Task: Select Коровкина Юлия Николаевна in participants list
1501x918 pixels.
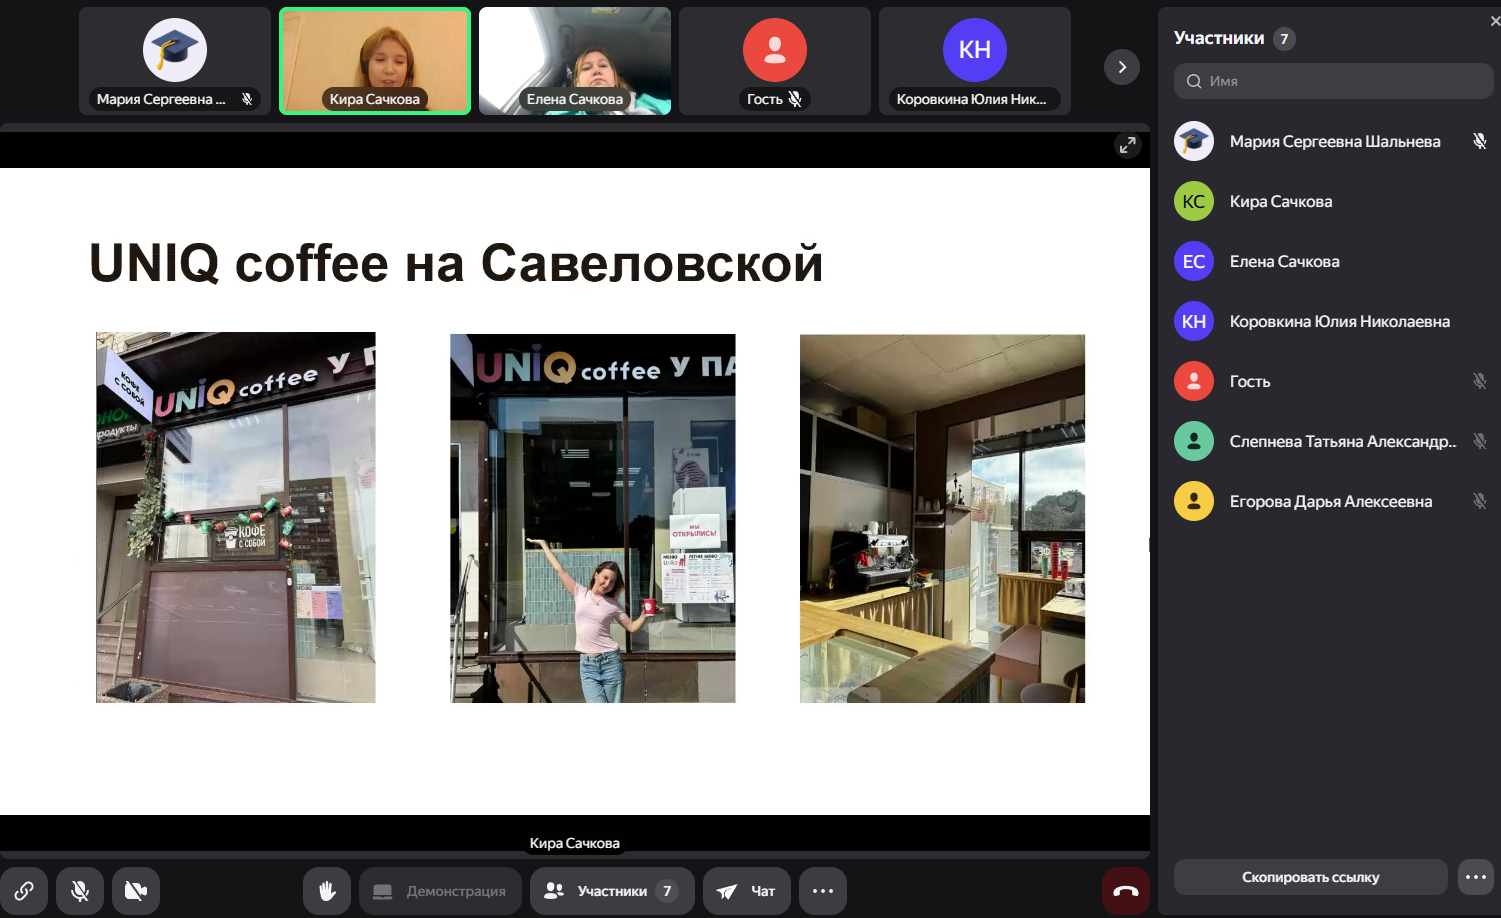Action: click(x=1339, y=321)
